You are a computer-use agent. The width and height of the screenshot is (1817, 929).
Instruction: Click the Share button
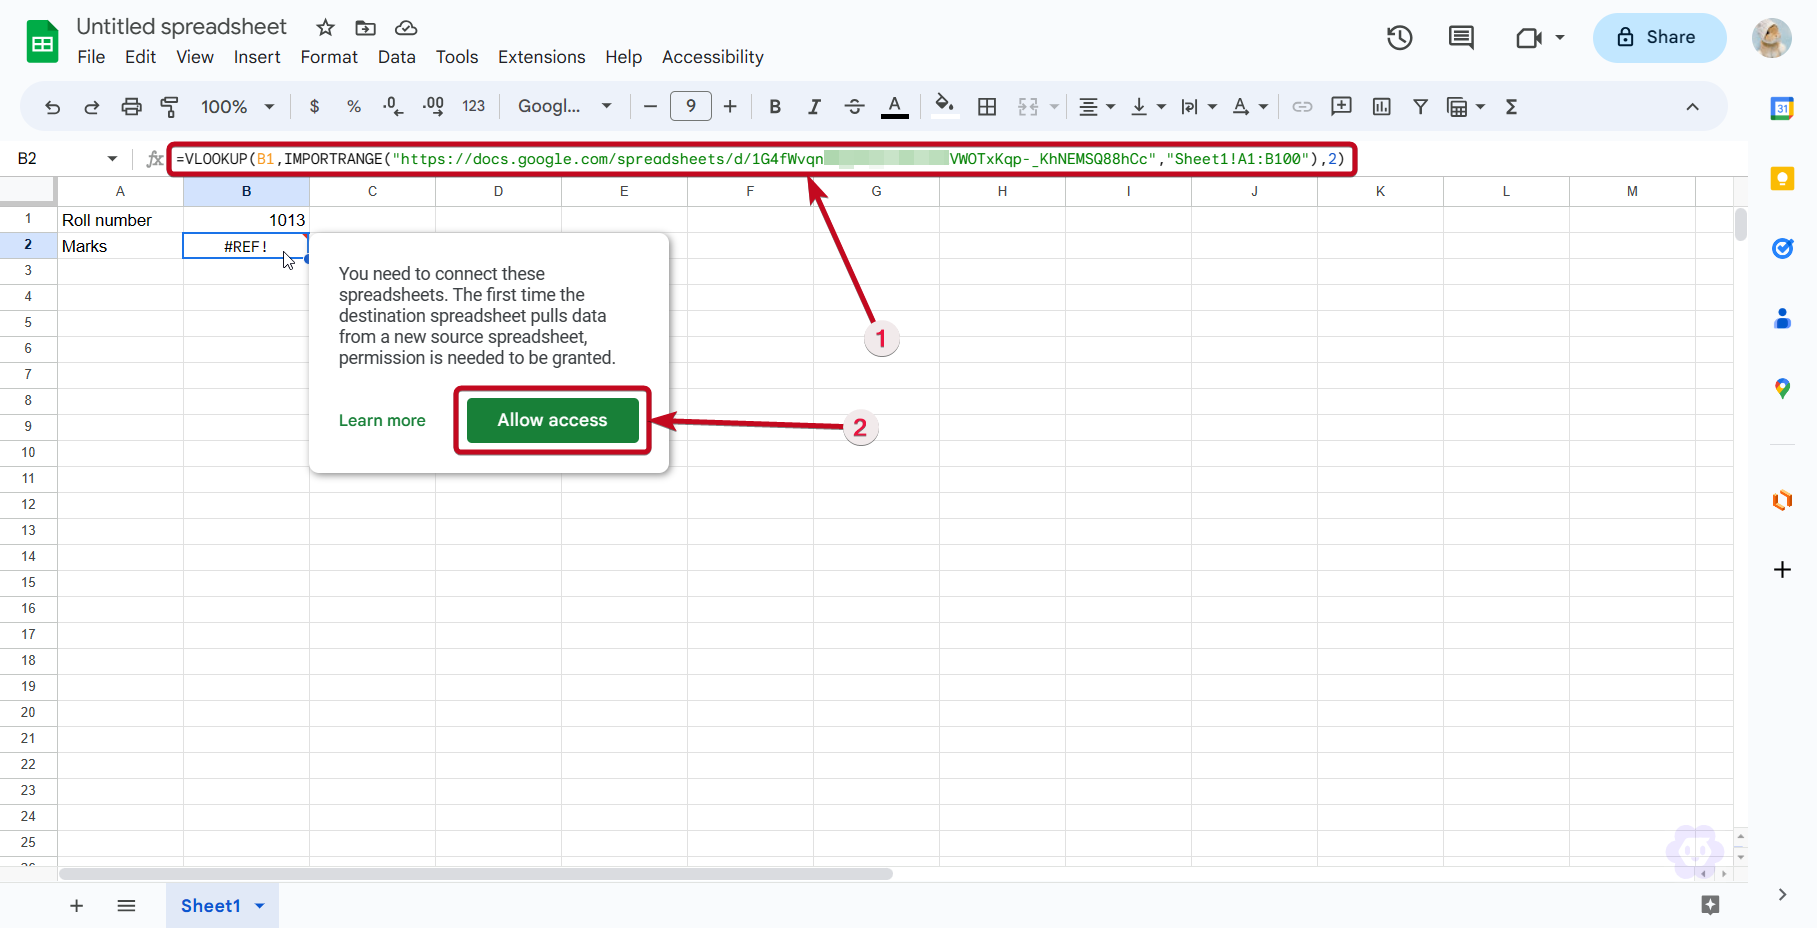(x=1660, y=38)
